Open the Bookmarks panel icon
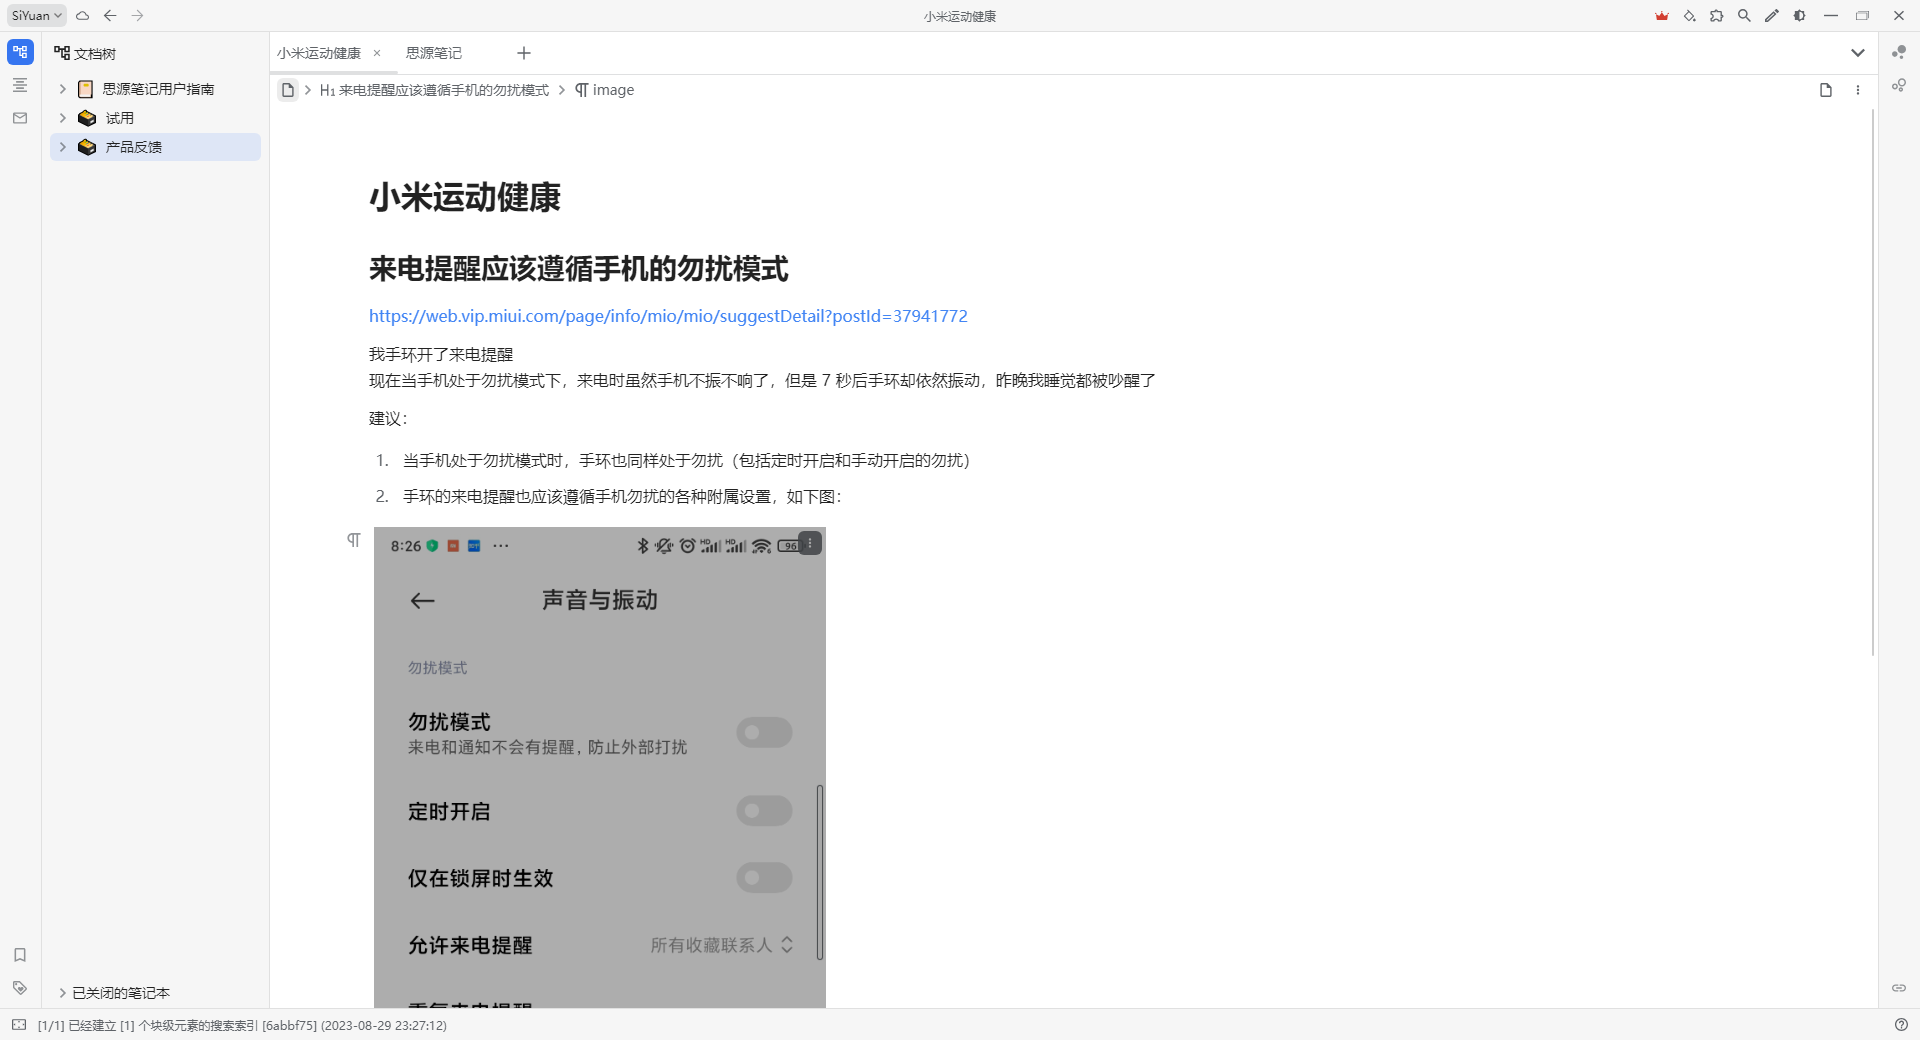This screenshot has height=1040, width=1920. (20, 955)
